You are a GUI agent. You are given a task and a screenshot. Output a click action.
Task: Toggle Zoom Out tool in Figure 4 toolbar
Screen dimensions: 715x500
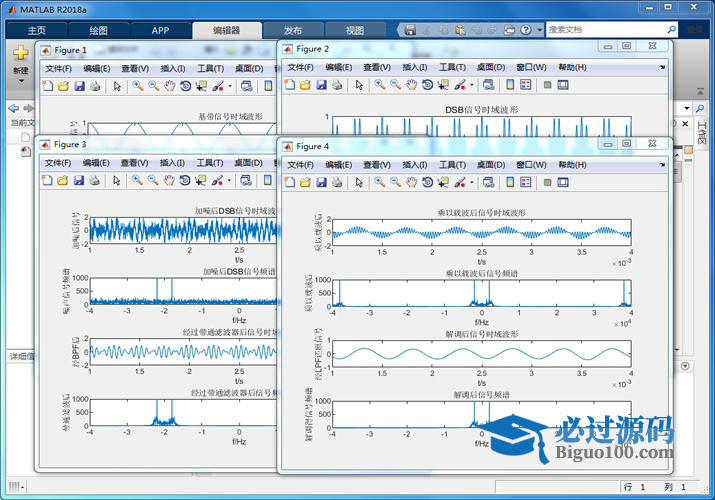click(395, 182)
